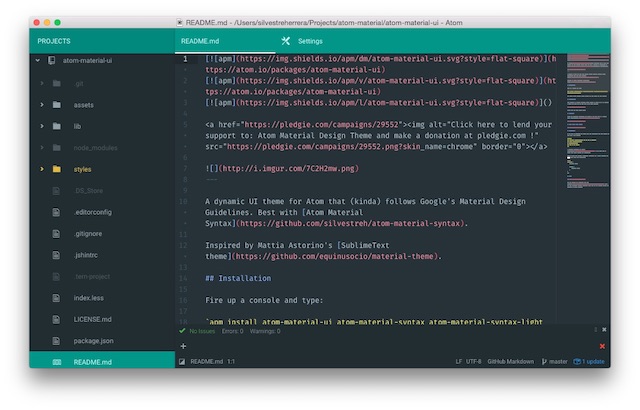Click the imgur image URL on line 7
This screenshot has width=640, height=410.
[289, 168]
